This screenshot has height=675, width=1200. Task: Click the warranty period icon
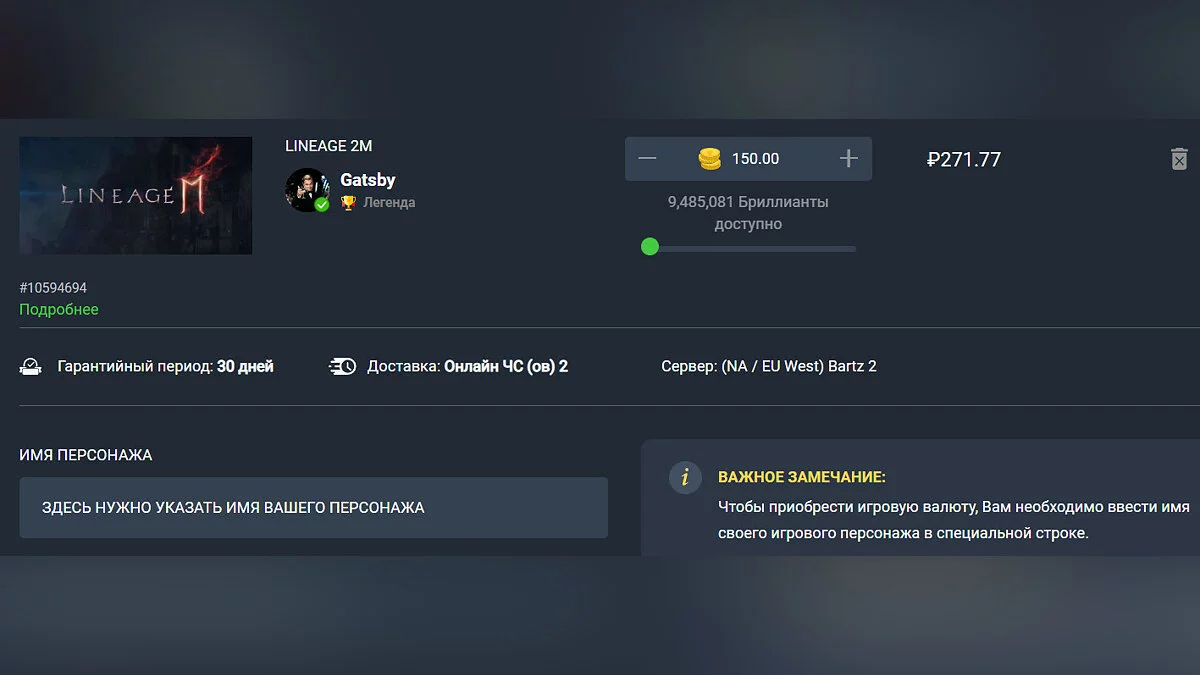pos(31,366)
